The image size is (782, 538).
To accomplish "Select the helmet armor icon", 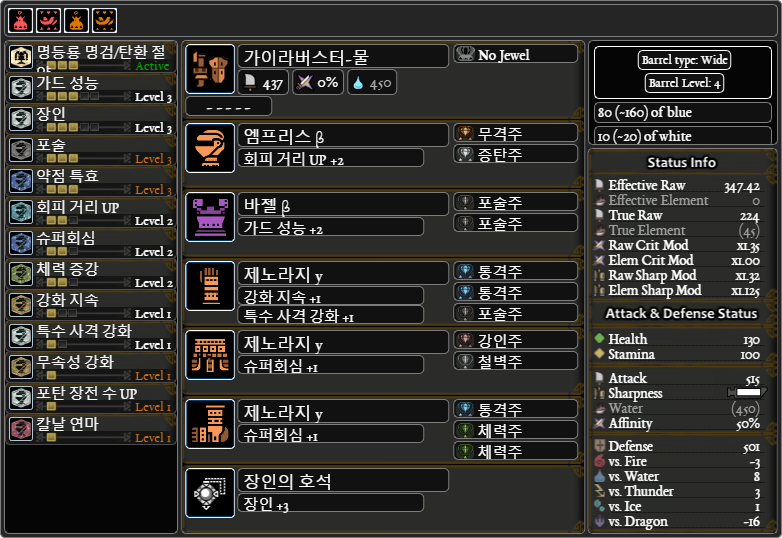I will pos(210,148).
